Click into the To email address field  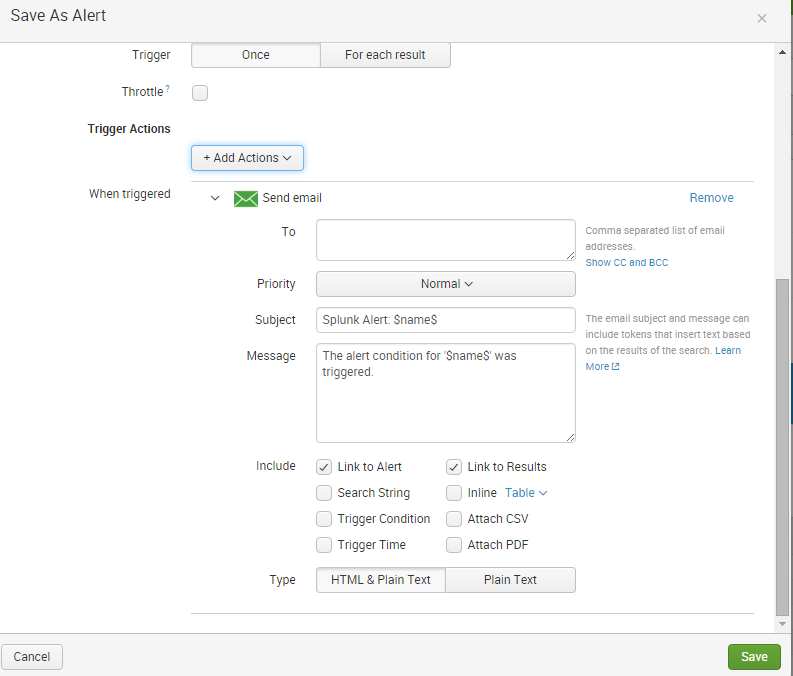[x=445, y=240]
